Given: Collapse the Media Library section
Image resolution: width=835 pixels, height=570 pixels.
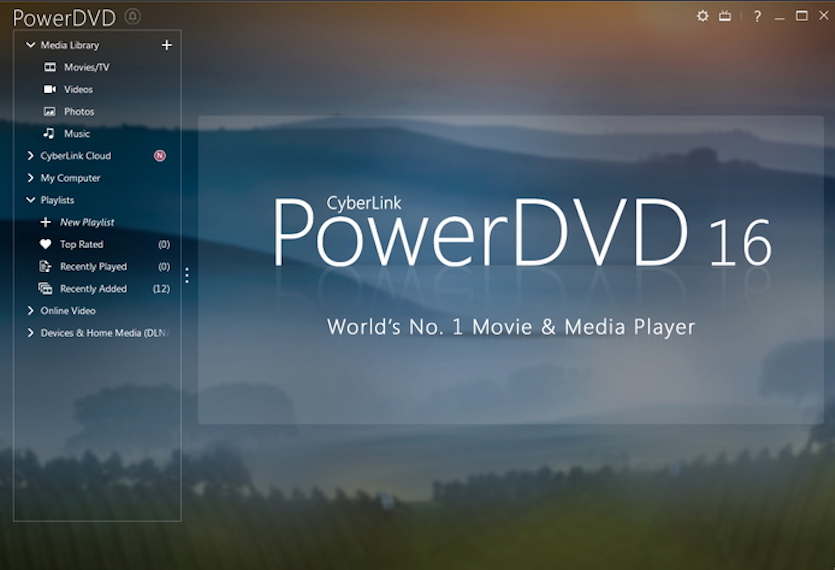Looking at the screenshot, I should point(30,45).
